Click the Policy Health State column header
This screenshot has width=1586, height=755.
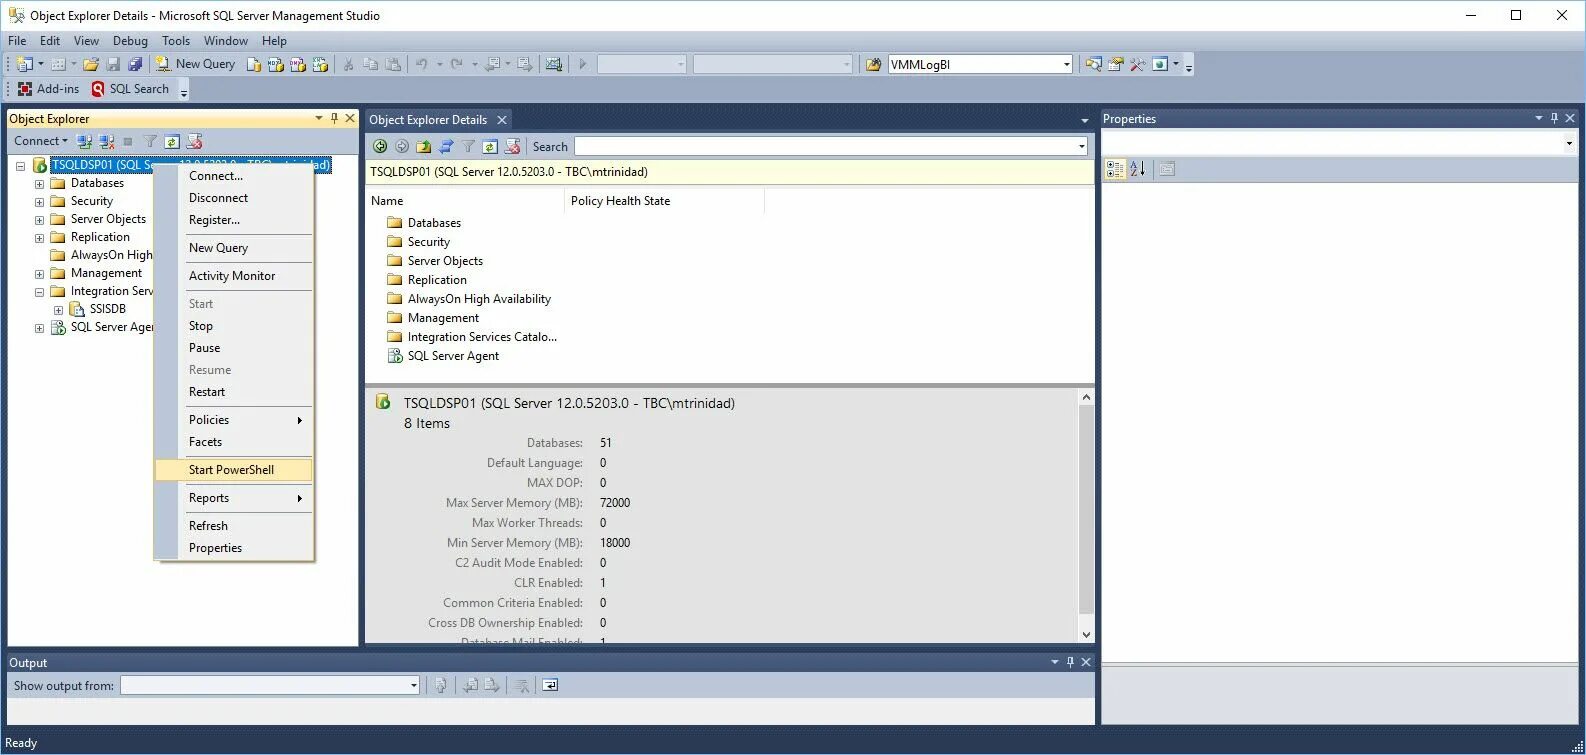click(664, 201)
